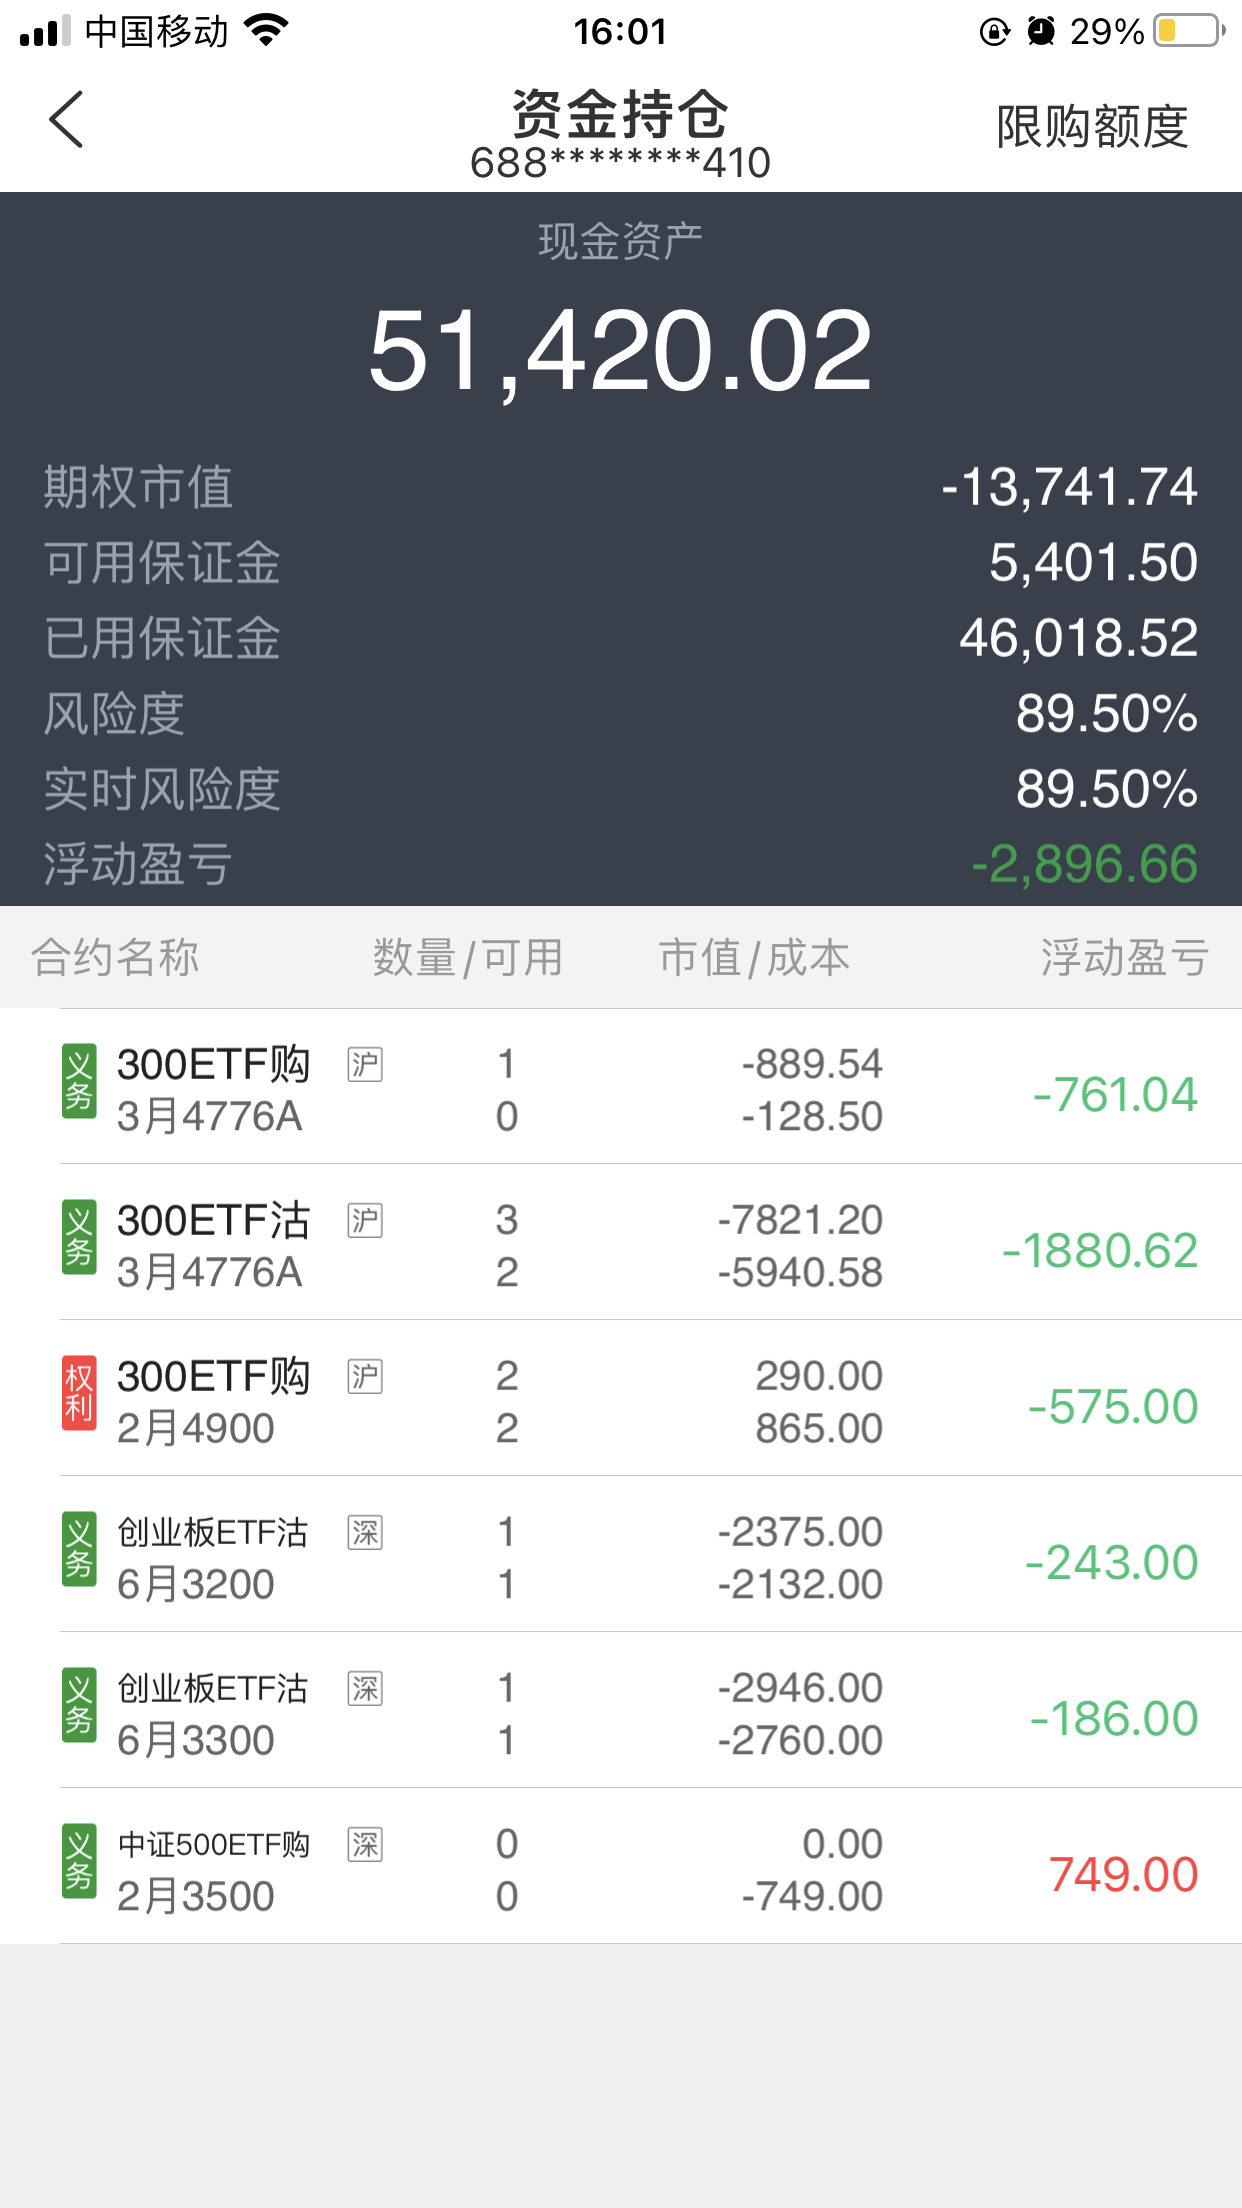
Task: Tap the 义务 tag on 300ETF购 3月4776A
Action: click(x=79, y=1081)
